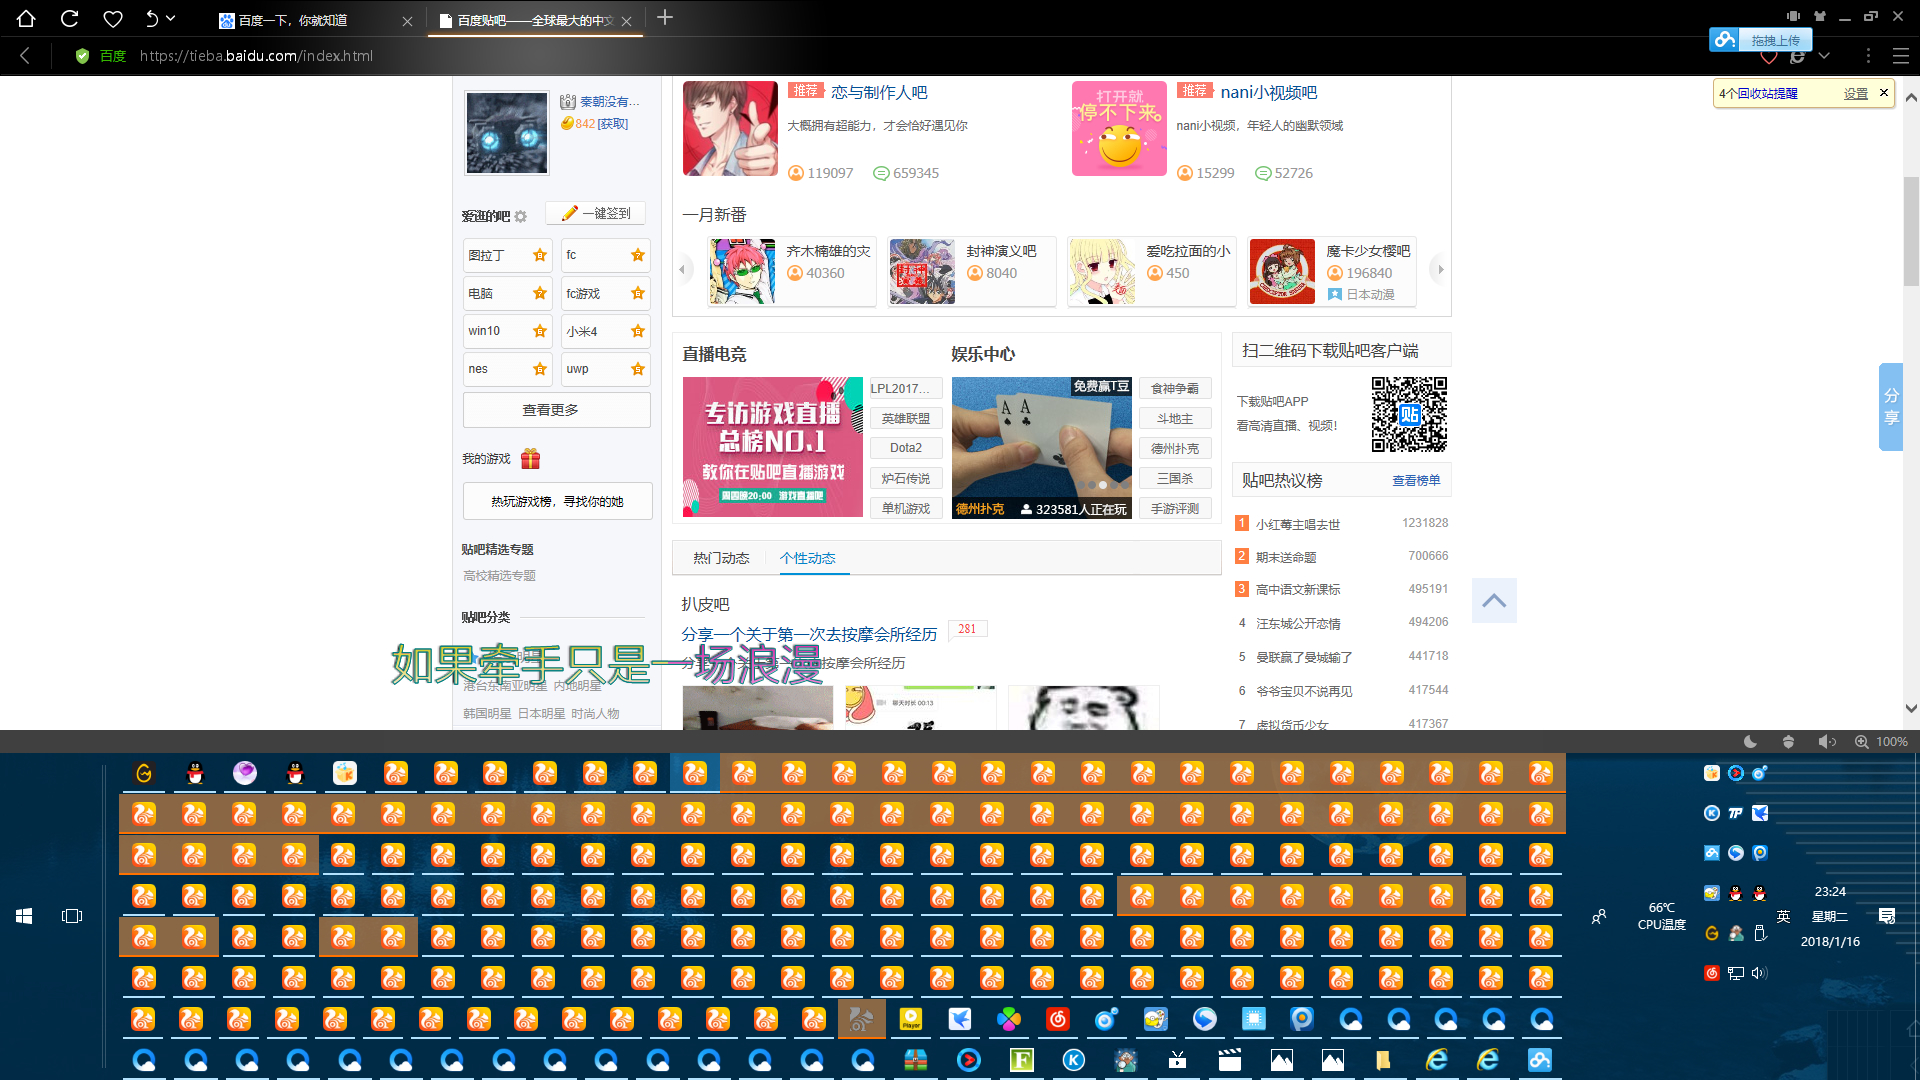Click the address bar URL field
The width and height of the screenshot is (1920, 1080).
[256, 56]
